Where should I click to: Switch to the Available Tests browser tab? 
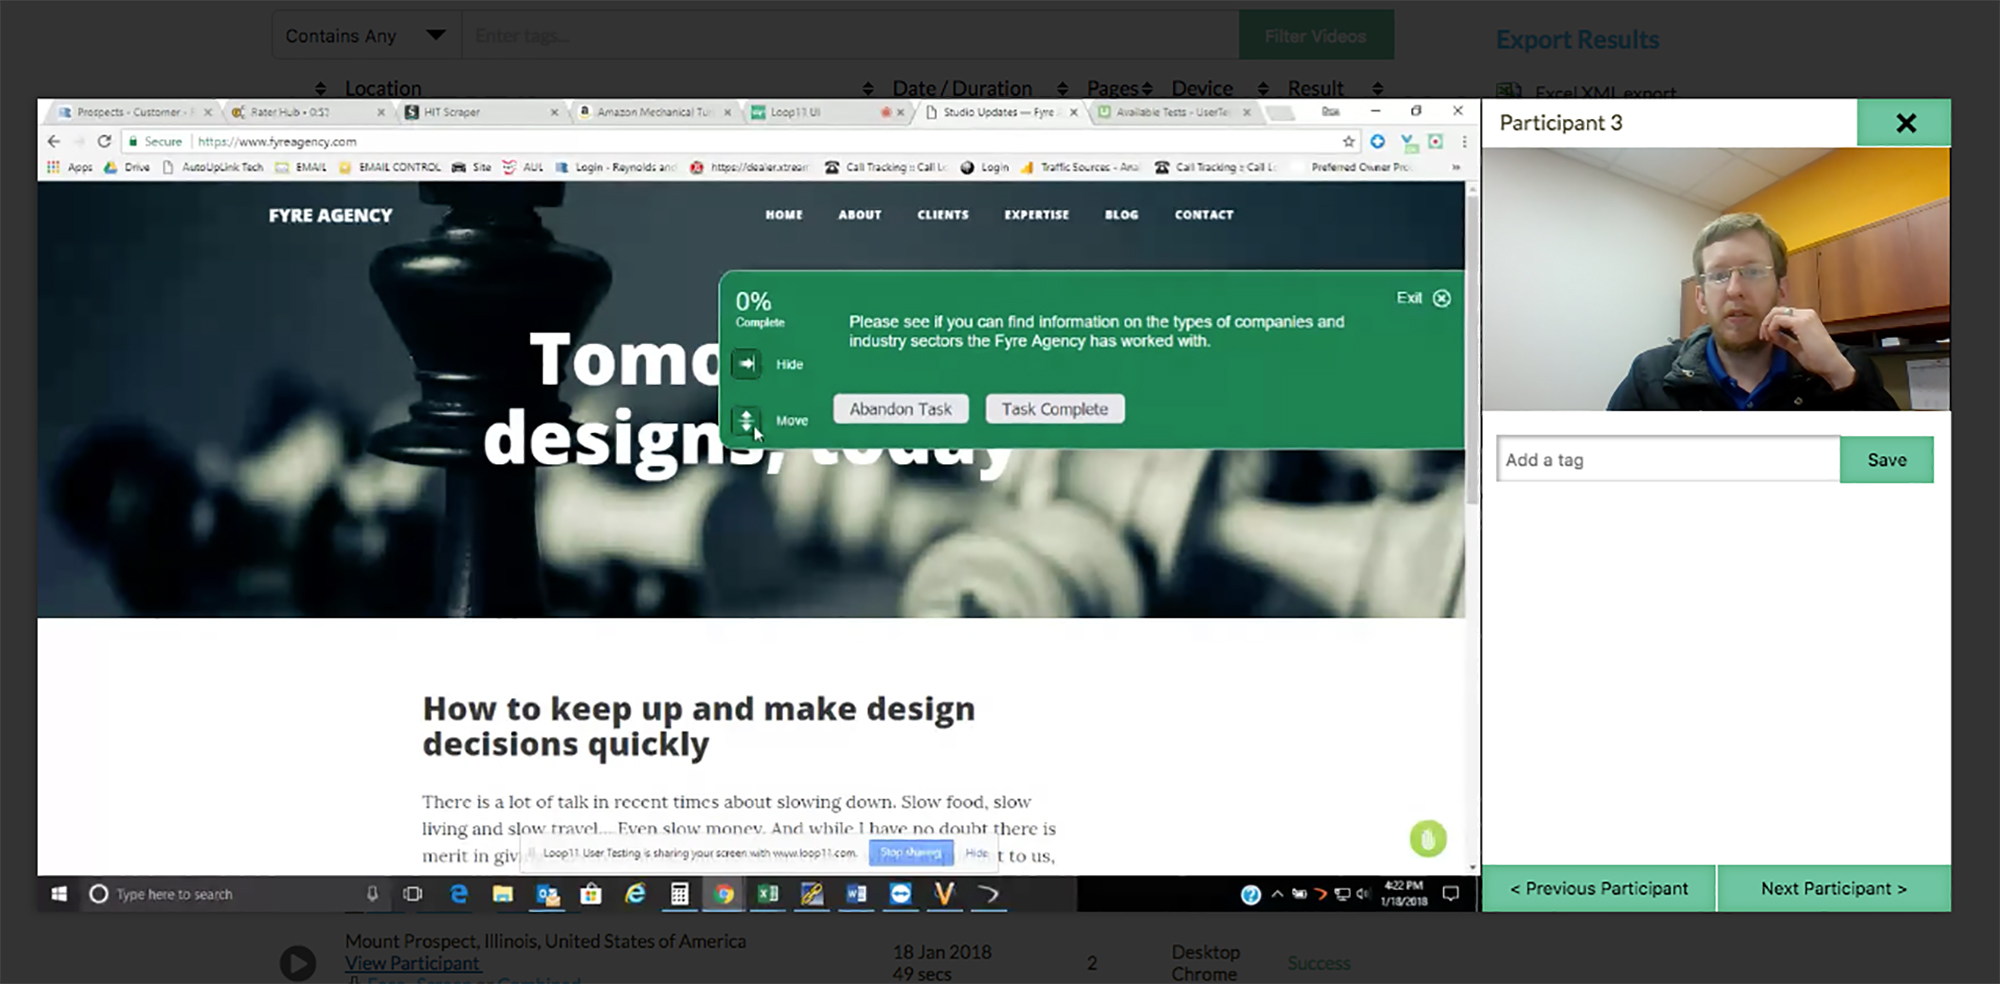(x=1172, y=112)
